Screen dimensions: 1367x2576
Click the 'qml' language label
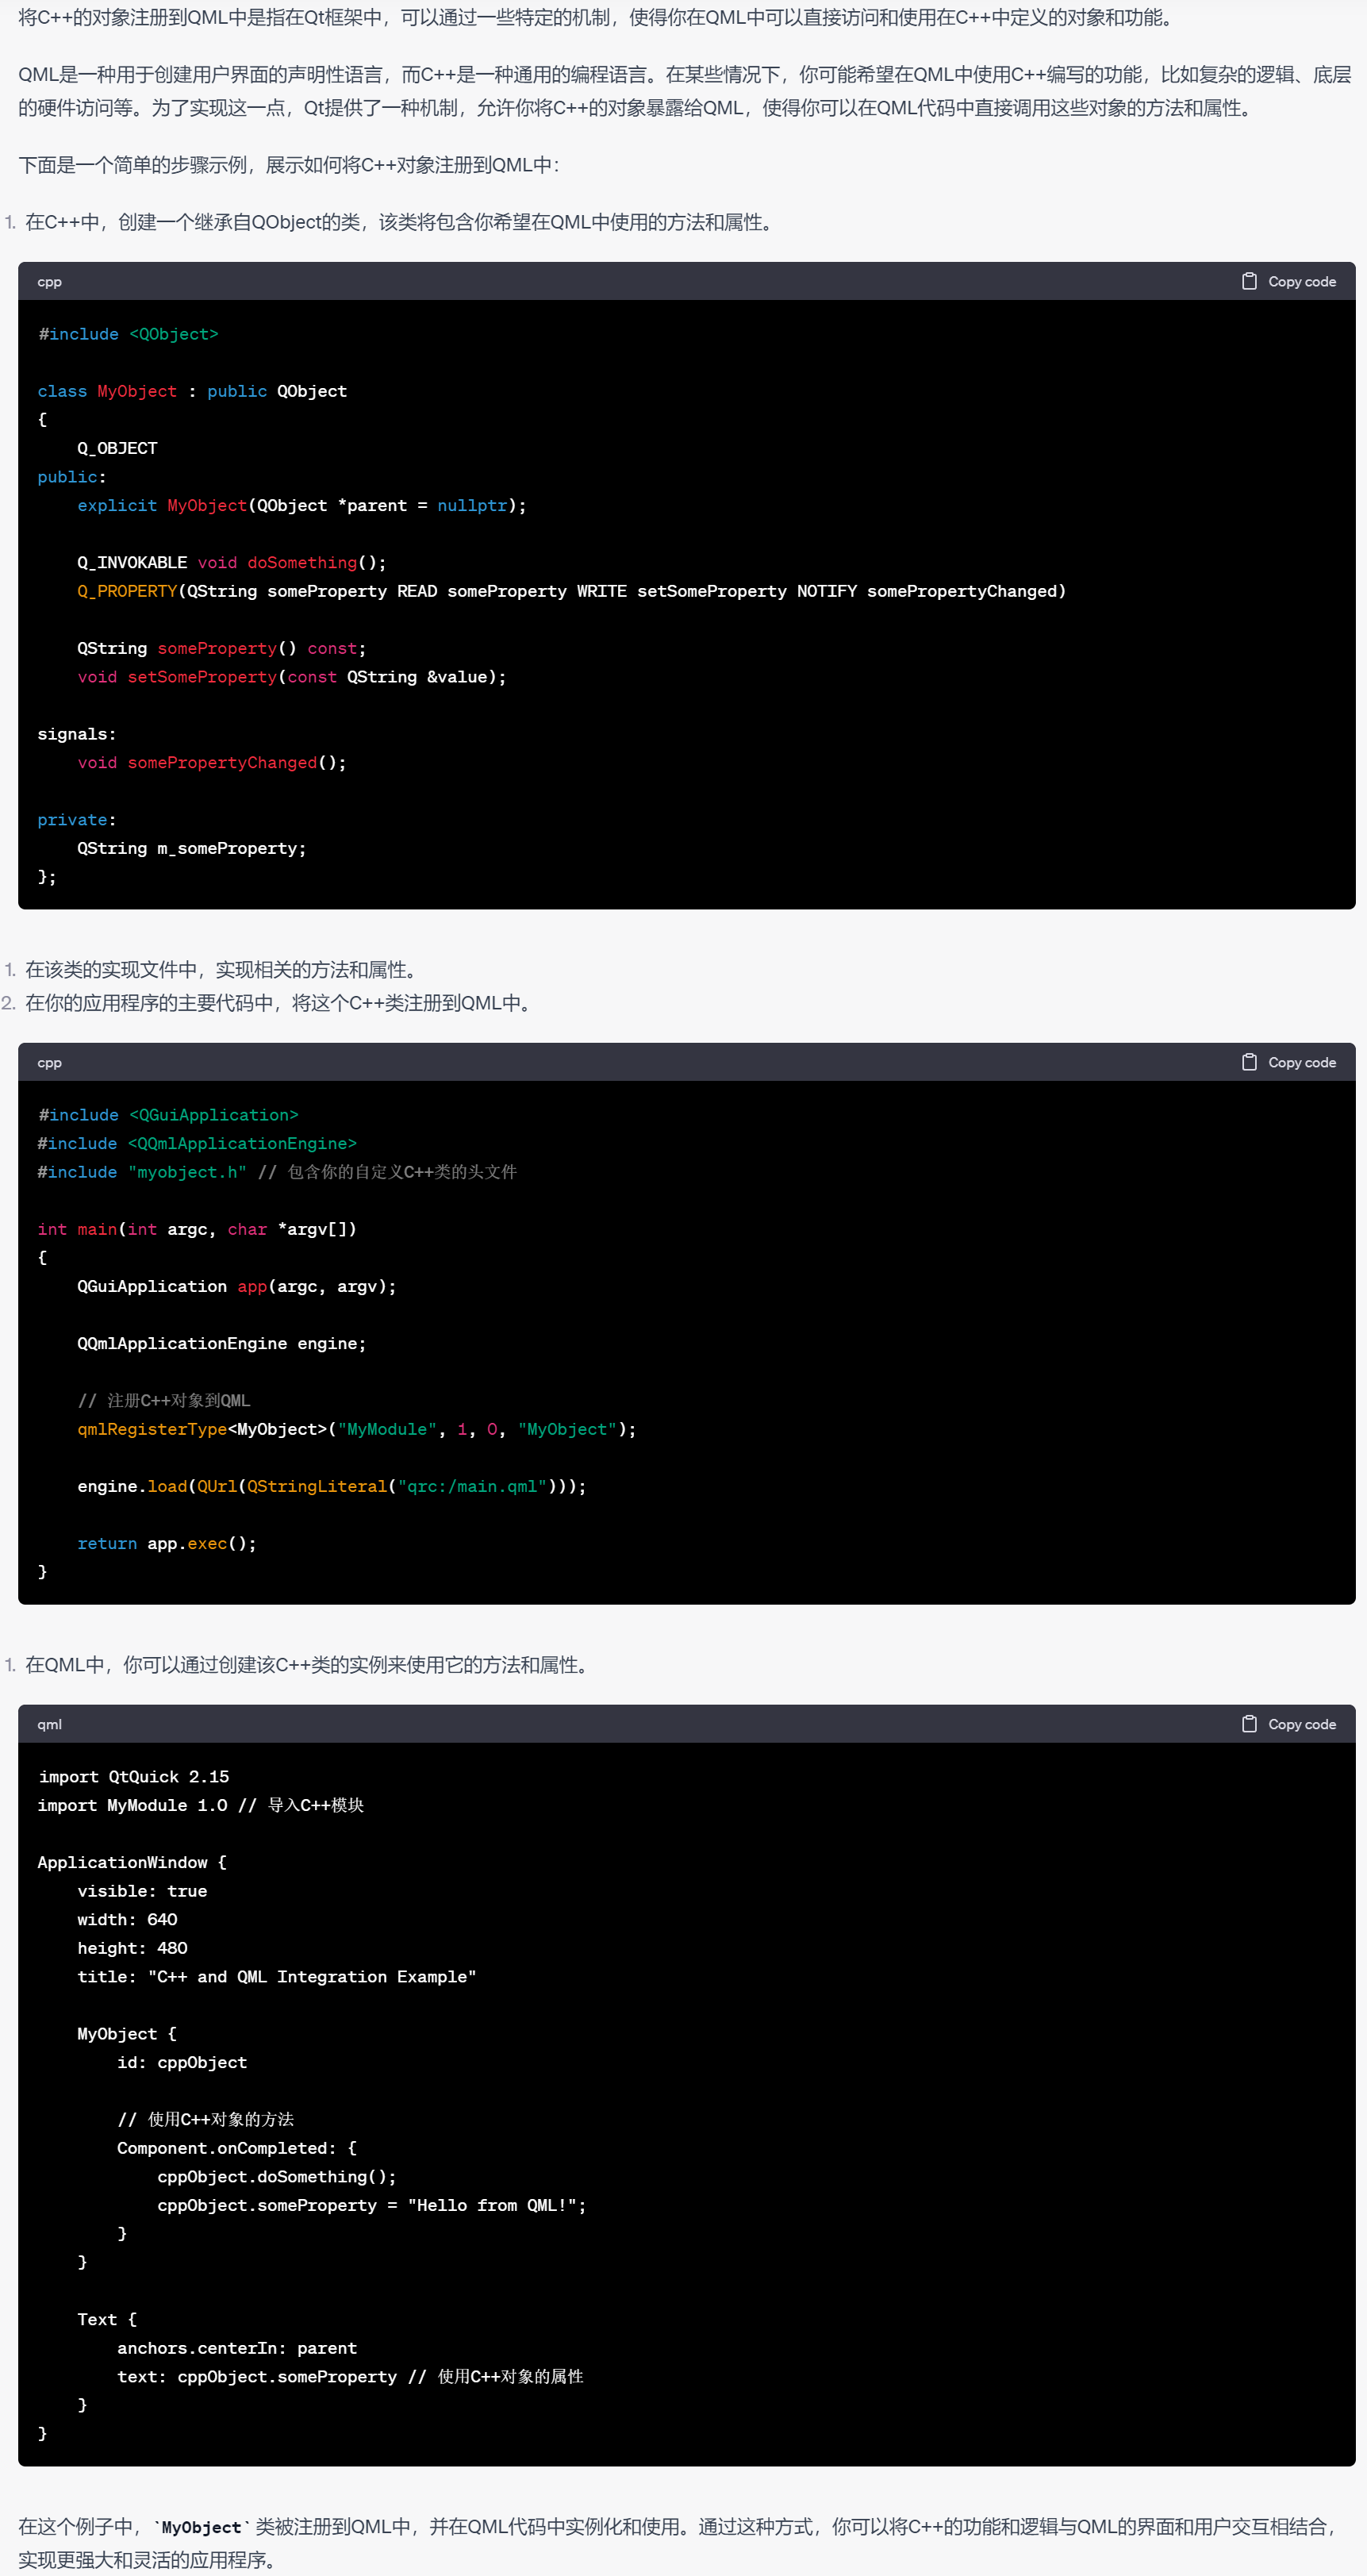[49, 1724]
